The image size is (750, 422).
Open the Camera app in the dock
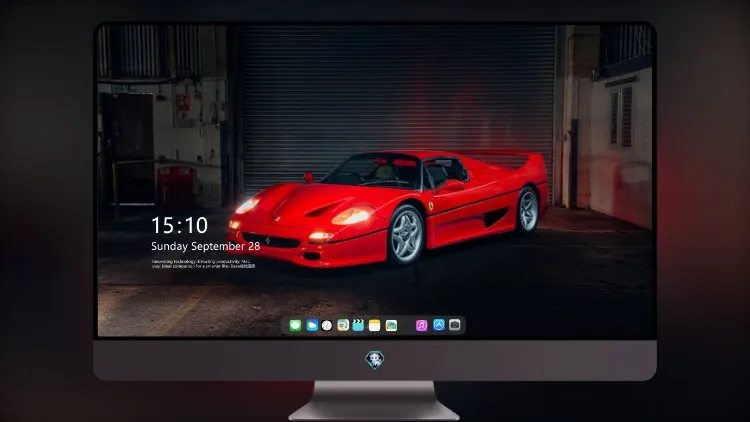point(455,325)
